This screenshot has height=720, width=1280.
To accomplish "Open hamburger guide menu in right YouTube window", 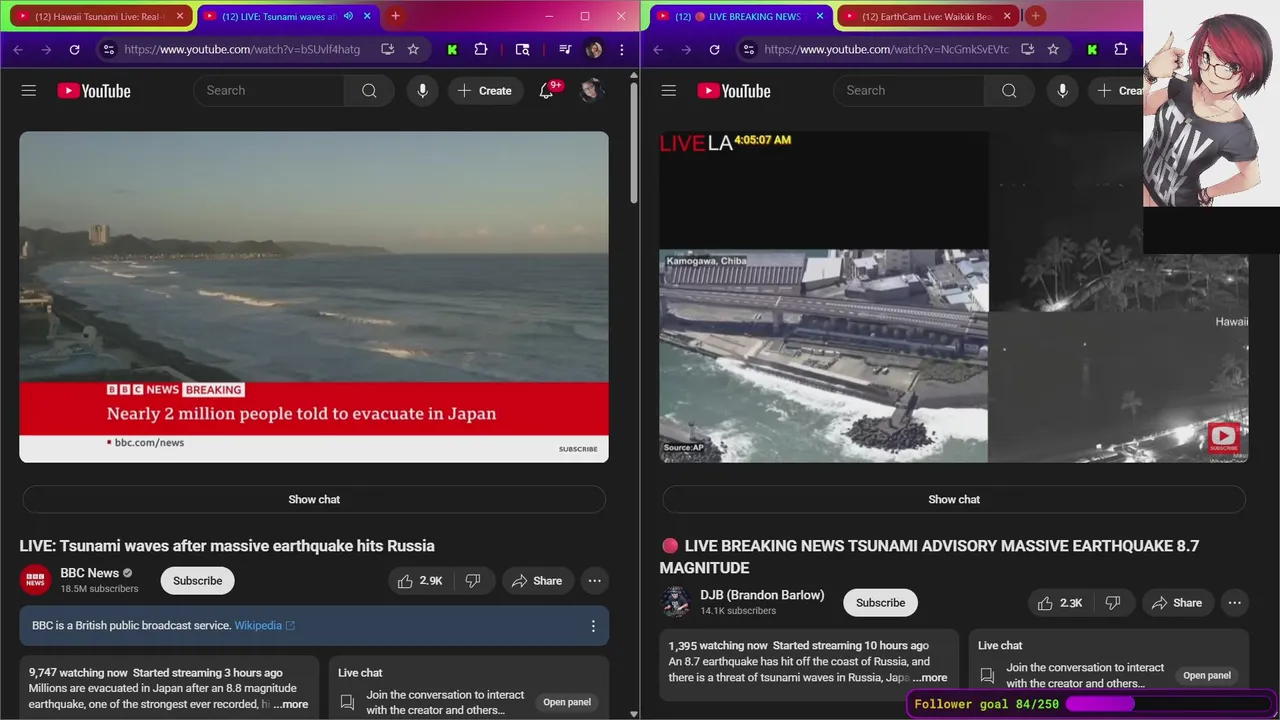I will coord(668,91).
